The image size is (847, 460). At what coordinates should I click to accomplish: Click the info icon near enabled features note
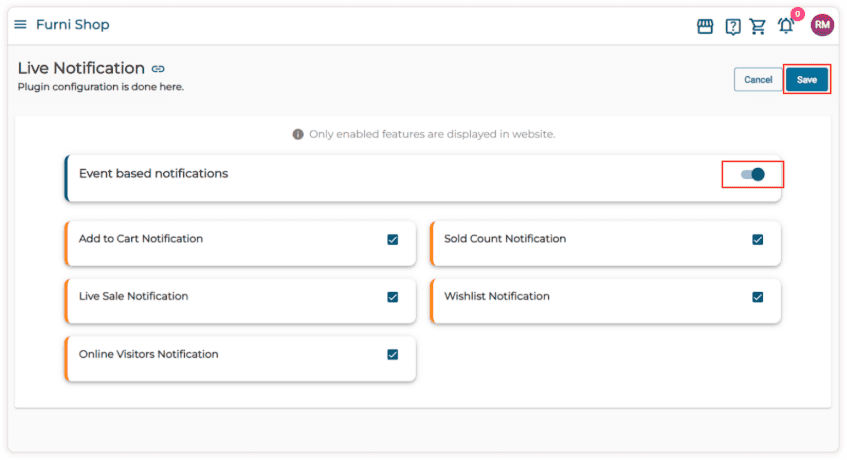pyautogui.click(x=298, y=134)
